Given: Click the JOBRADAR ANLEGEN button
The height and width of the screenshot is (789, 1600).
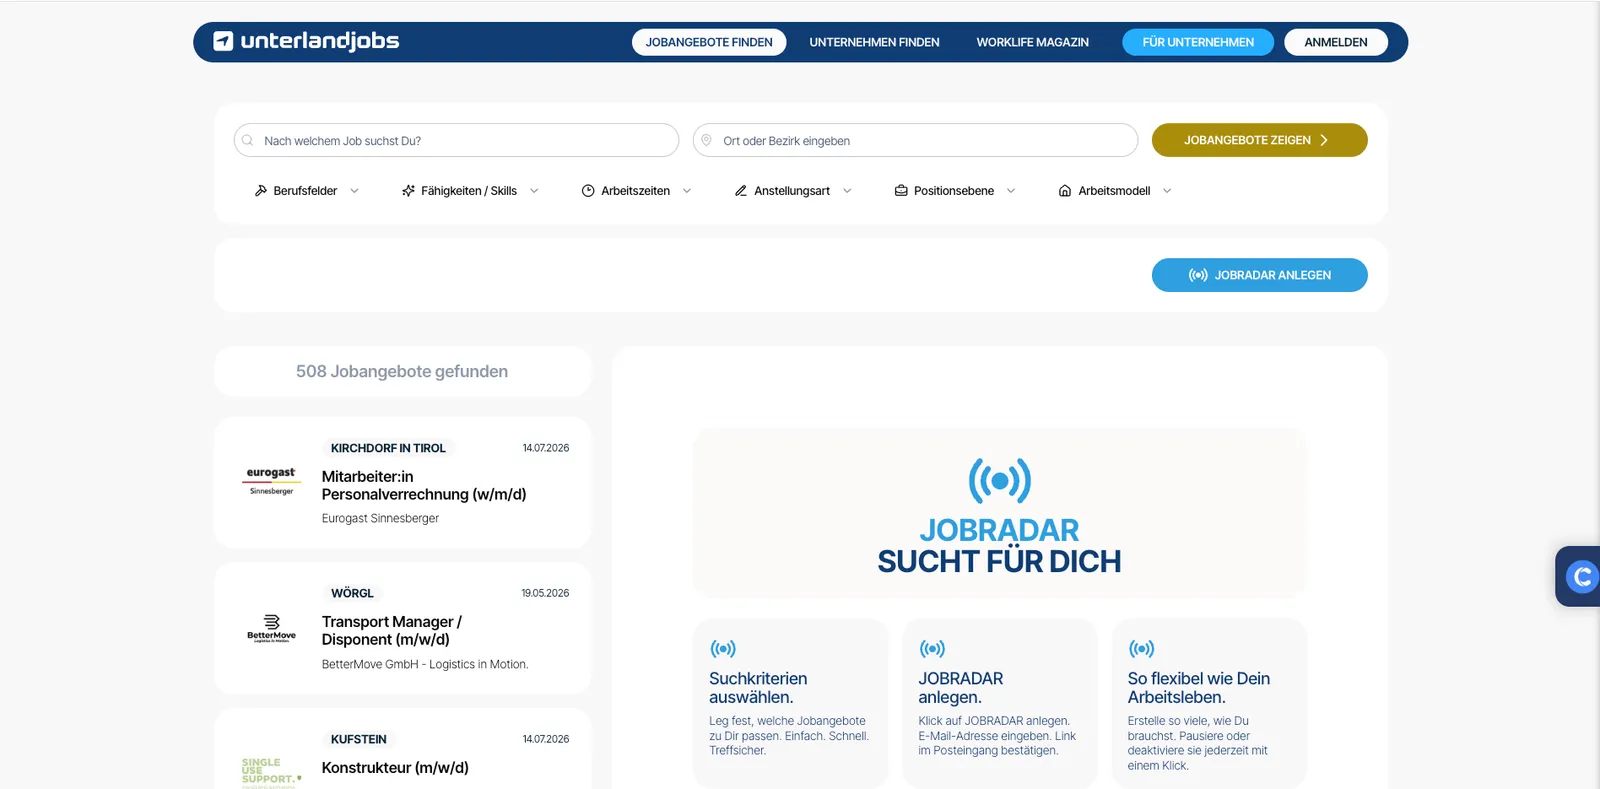Looking at the screenshot, I should [x=1259, y=275].
